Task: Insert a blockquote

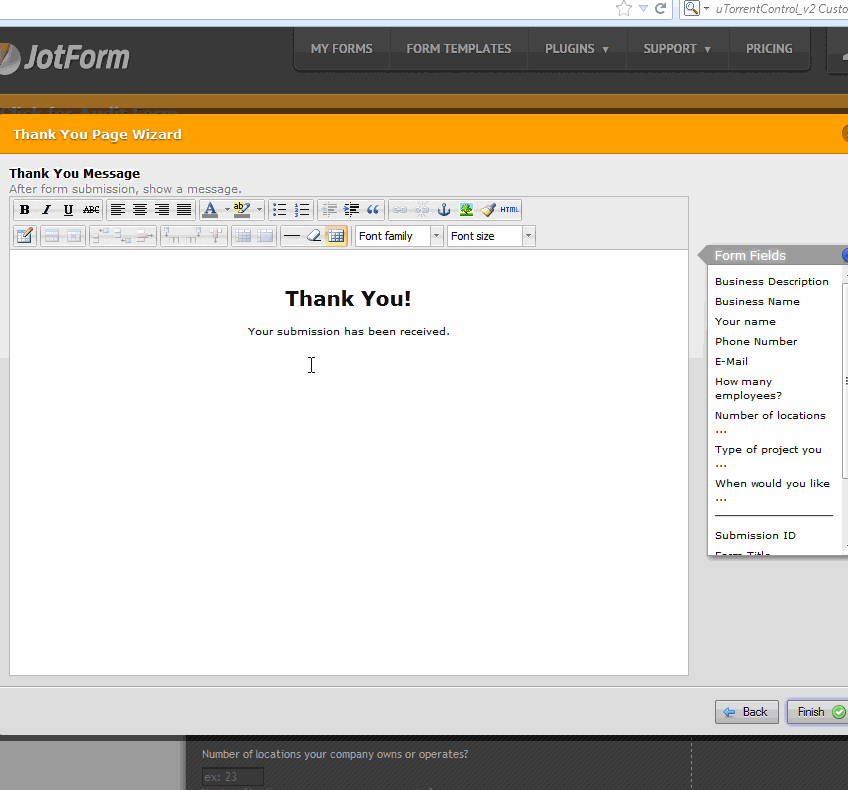Action: (371, 210)
